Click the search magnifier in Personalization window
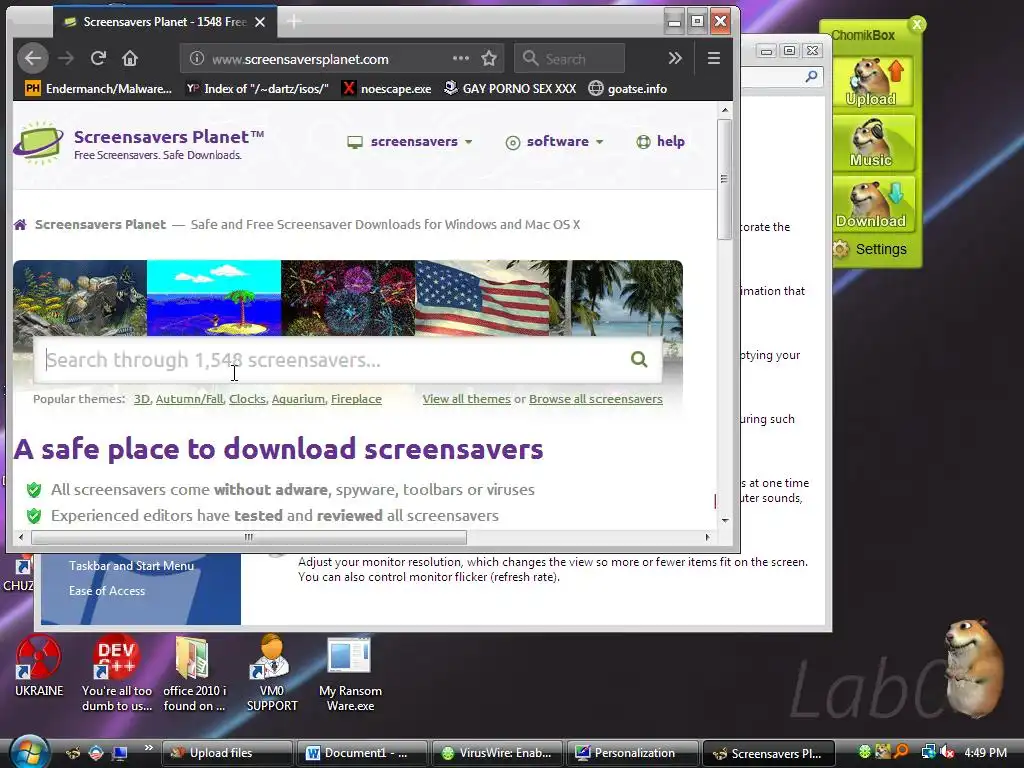The height and width of the screenshot is (768, 1024). (x=812, y=76)
